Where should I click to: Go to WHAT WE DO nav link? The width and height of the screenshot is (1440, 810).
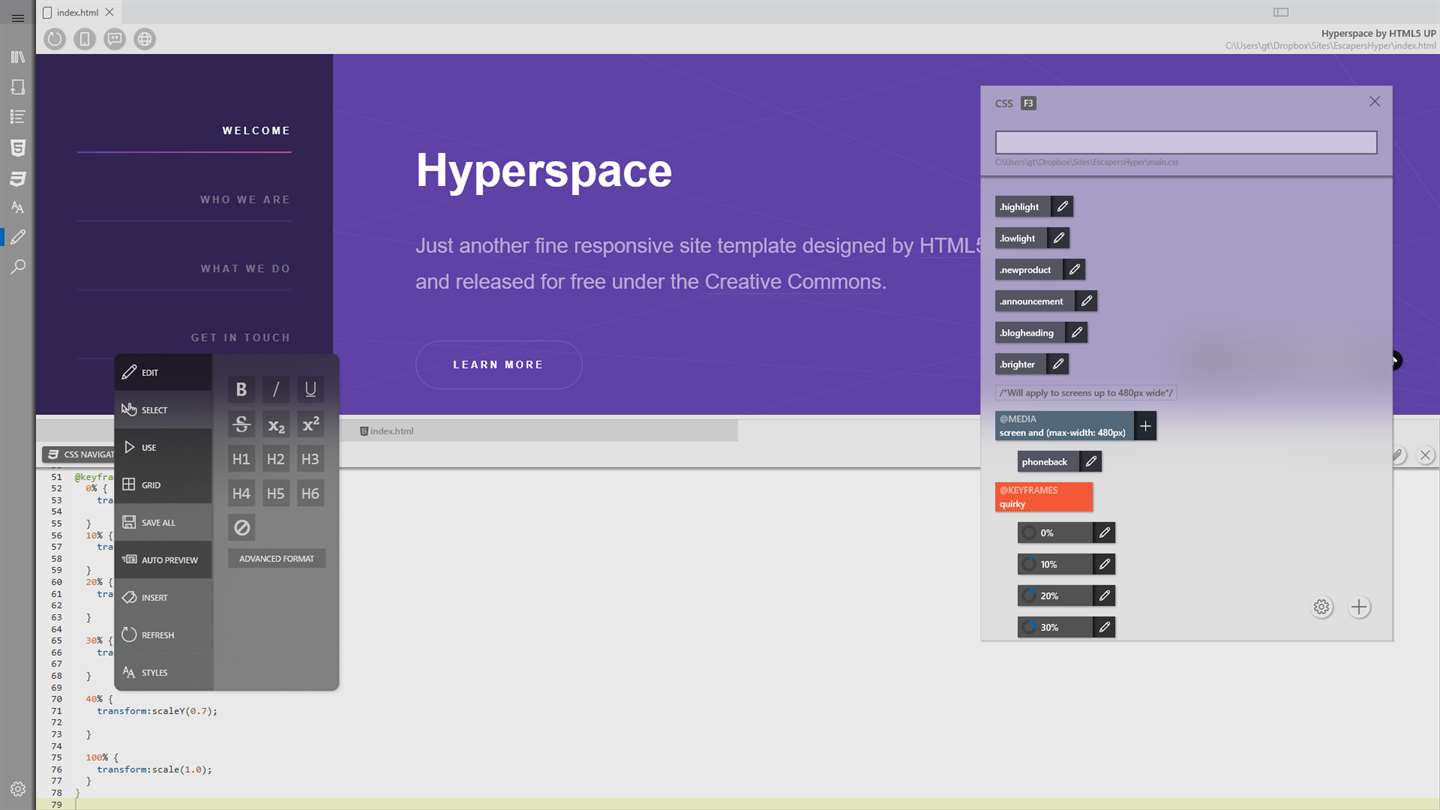(245, 269)
